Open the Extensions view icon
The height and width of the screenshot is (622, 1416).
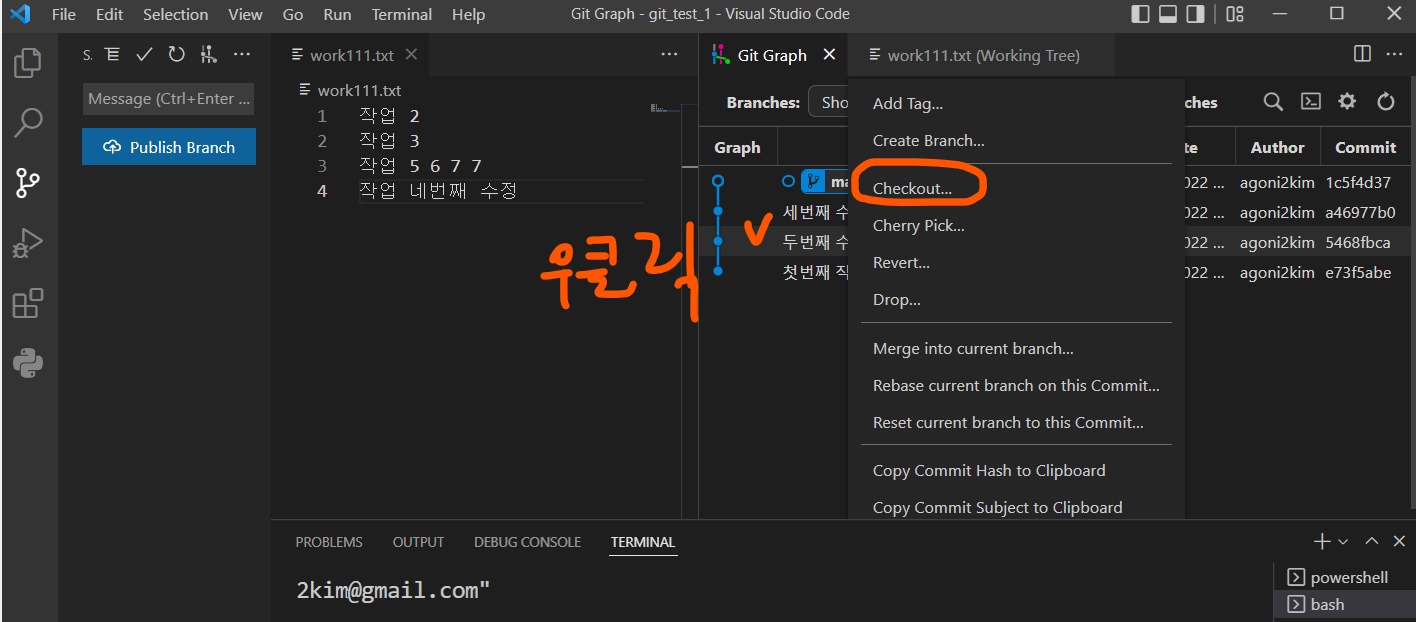pyautogui.click(x=28, y=303)
